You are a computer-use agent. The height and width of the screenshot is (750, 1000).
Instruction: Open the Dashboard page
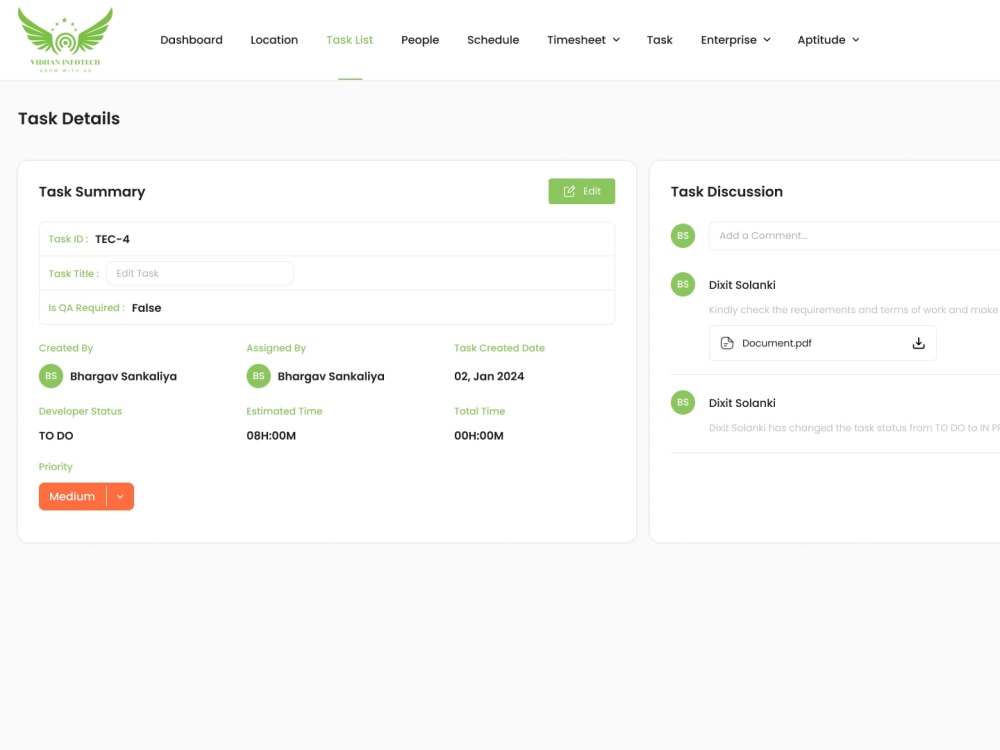point(191,40)
